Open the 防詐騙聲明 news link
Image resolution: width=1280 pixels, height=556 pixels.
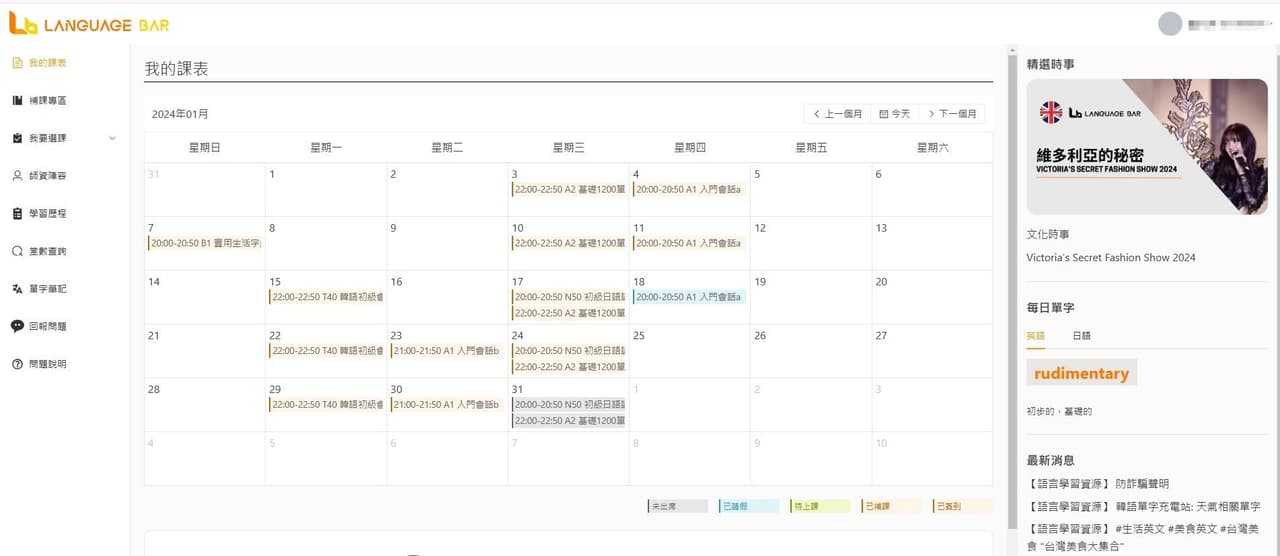[x=1141, y=484]
